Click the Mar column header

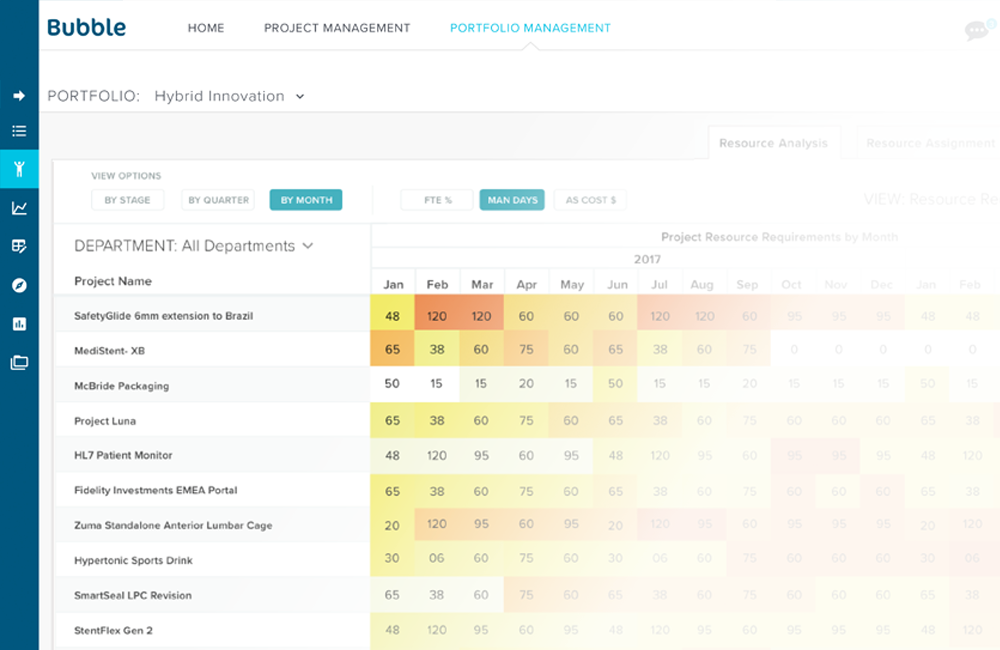[482, 284]
